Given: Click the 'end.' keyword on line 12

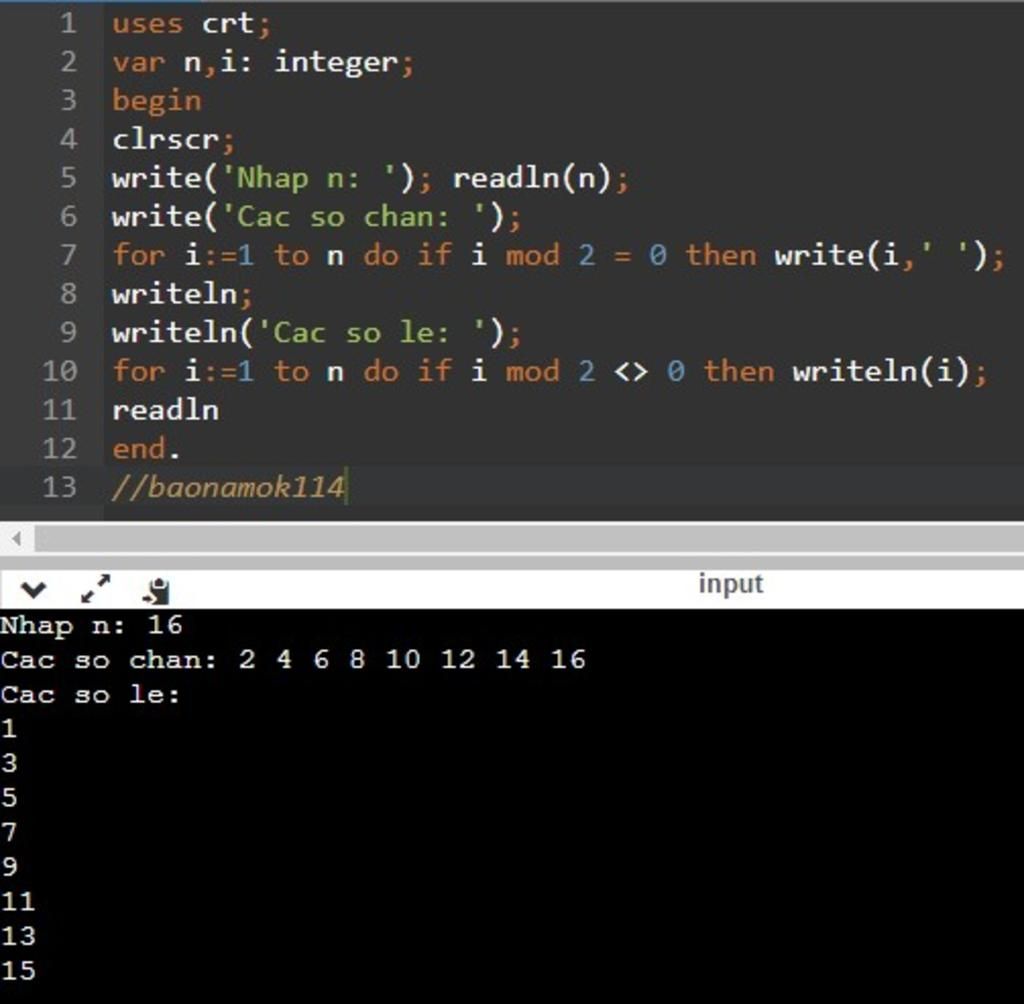Looking at the screenshot, I should point(146,449).
